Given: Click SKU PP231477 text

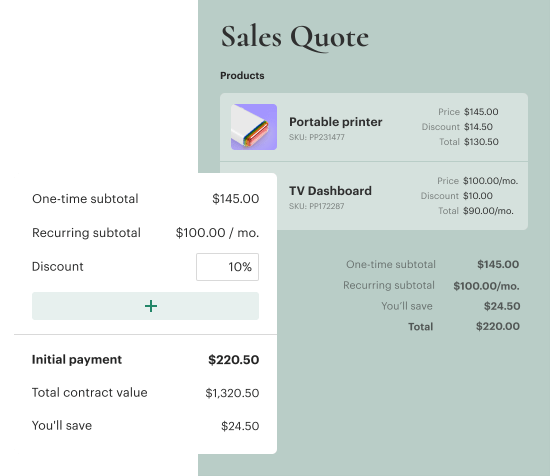Looking at the screenshot, I should click(317, 137).
